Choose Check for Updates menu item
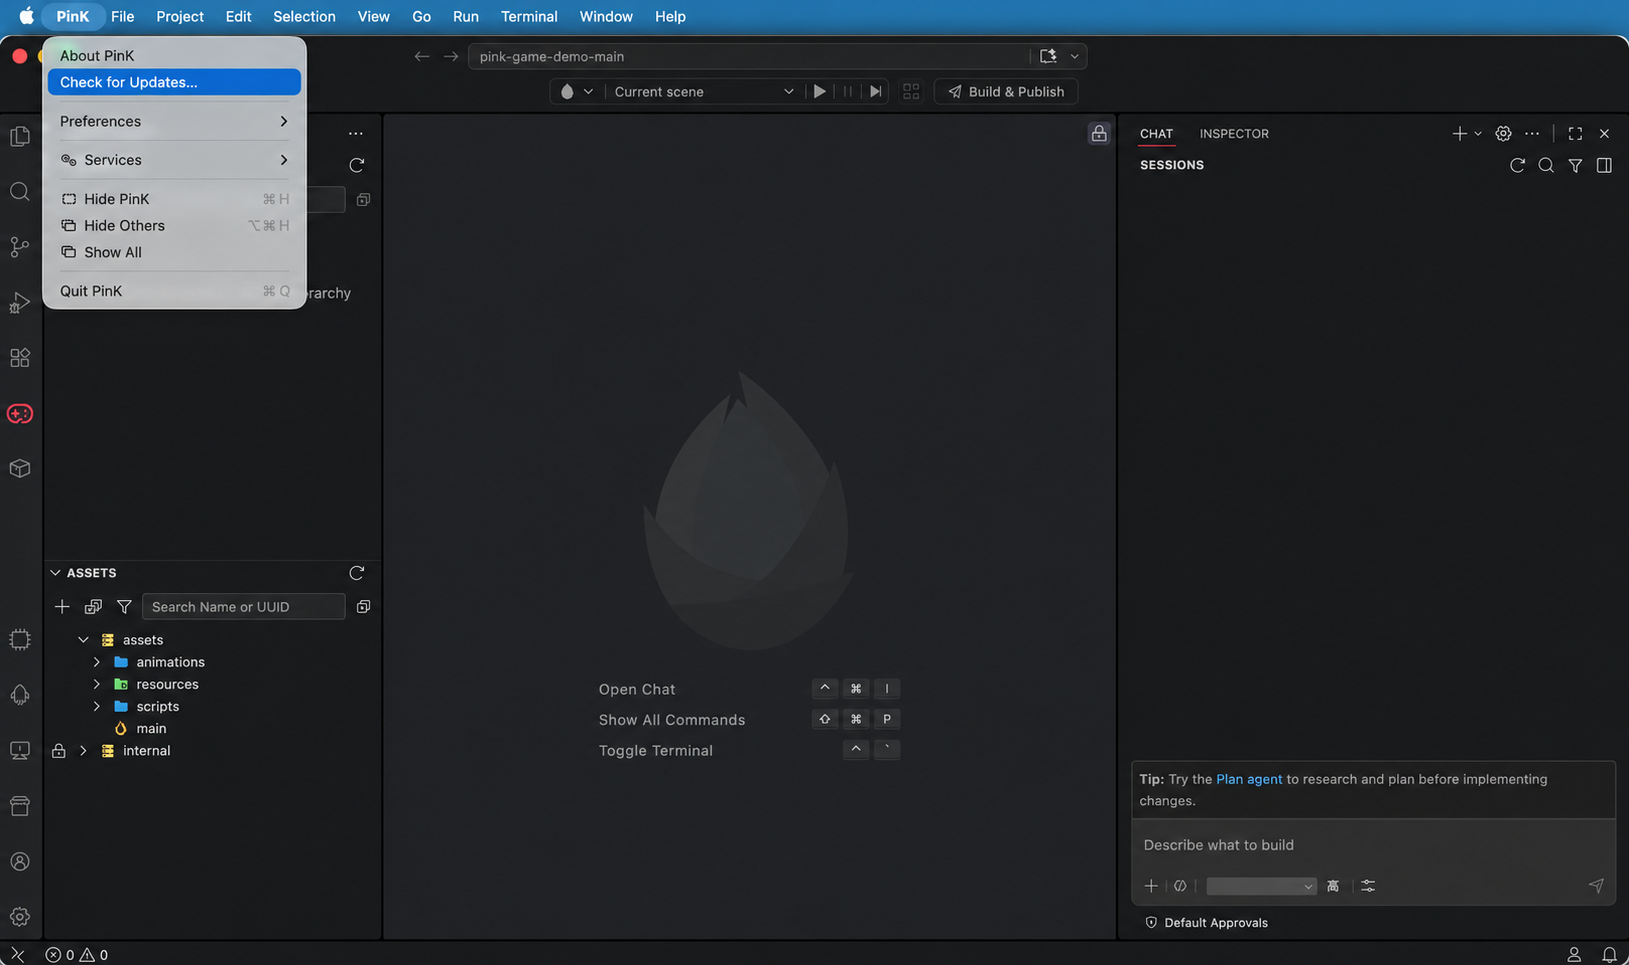1629x965 pixels. click(174, 82)
